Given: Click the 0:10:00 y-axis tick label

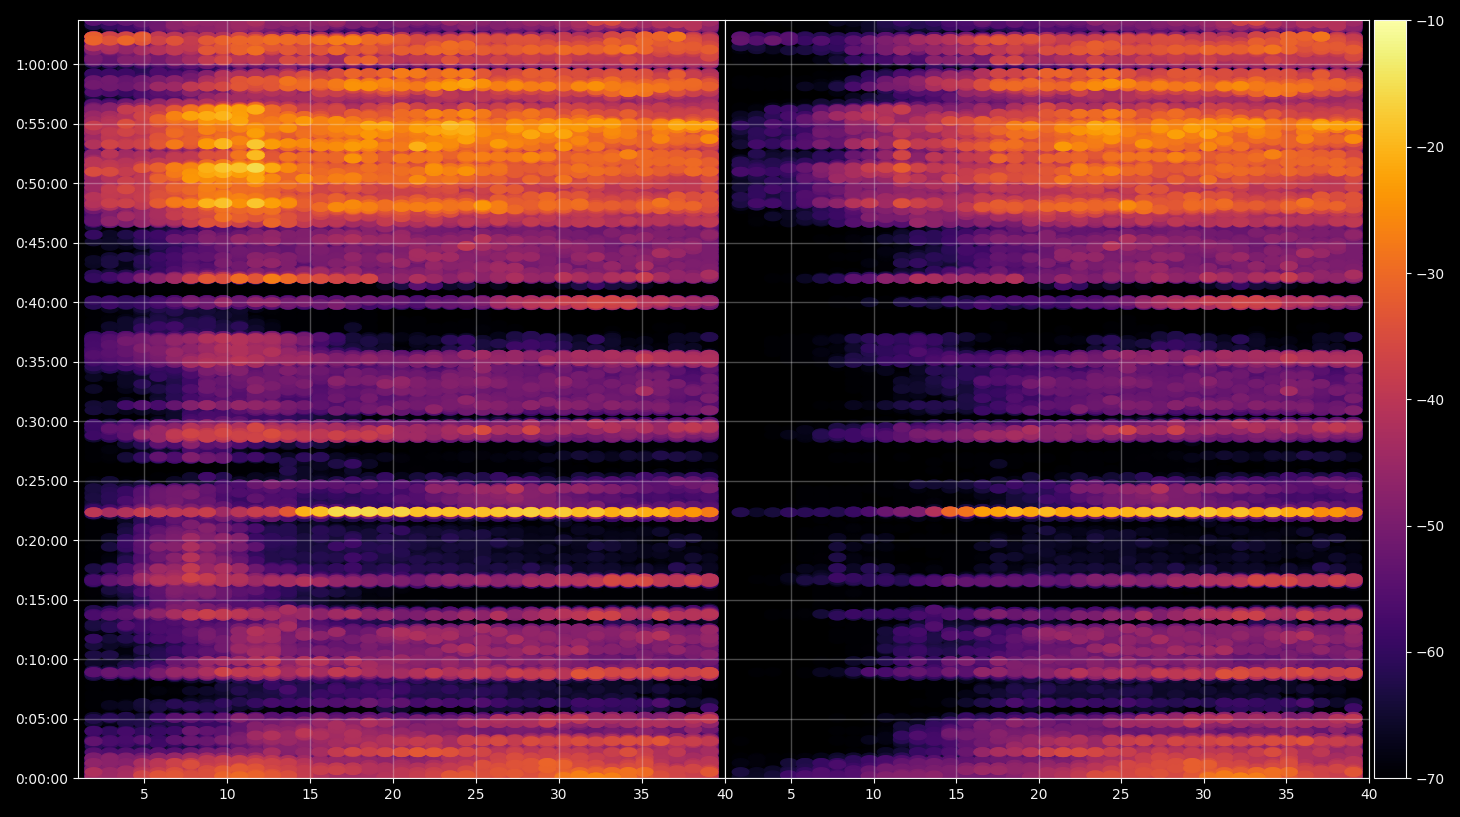Looking at the screenshot, I should click(x=42, y=660).
